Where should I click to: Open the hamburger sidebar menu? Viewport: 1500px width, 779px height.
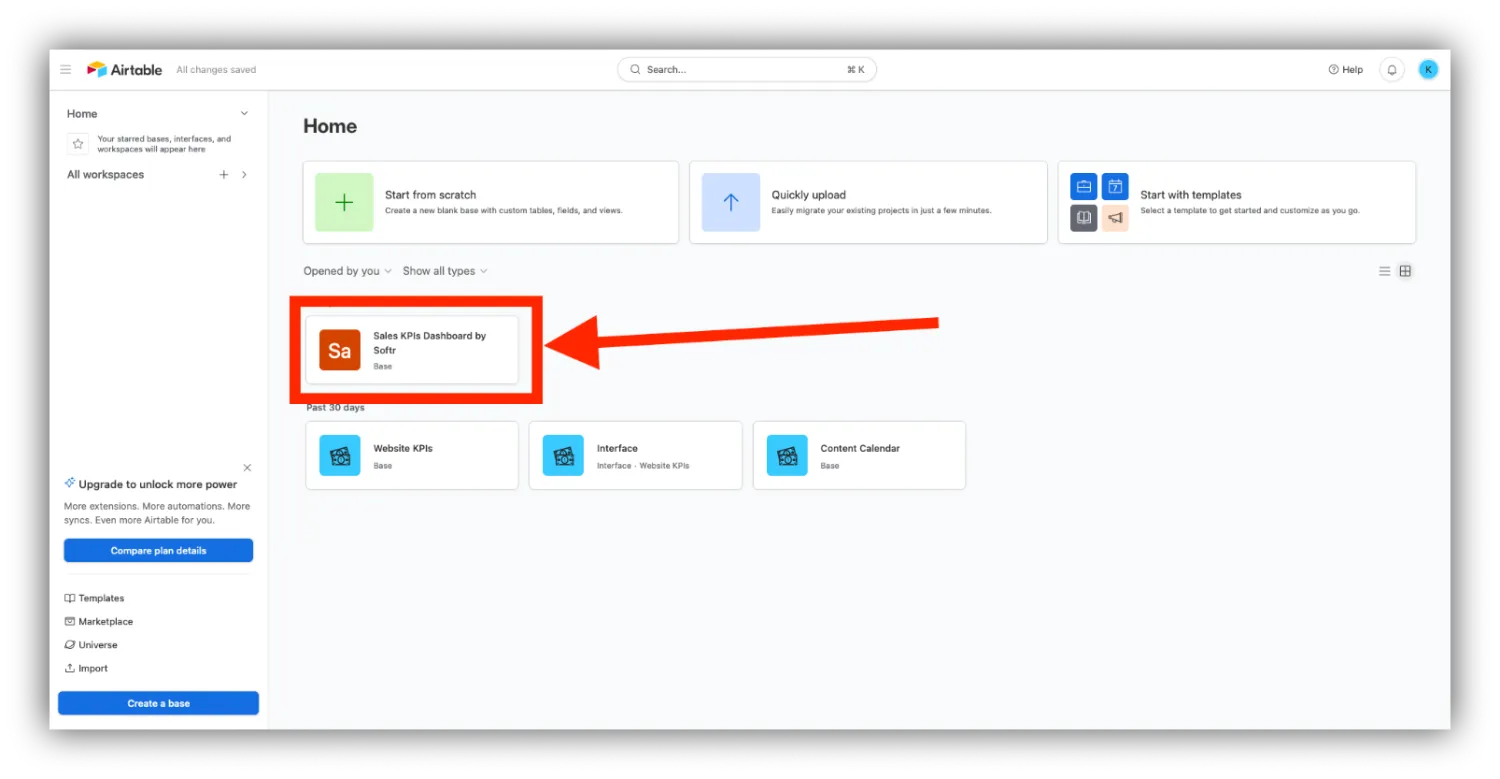point(66,70)
